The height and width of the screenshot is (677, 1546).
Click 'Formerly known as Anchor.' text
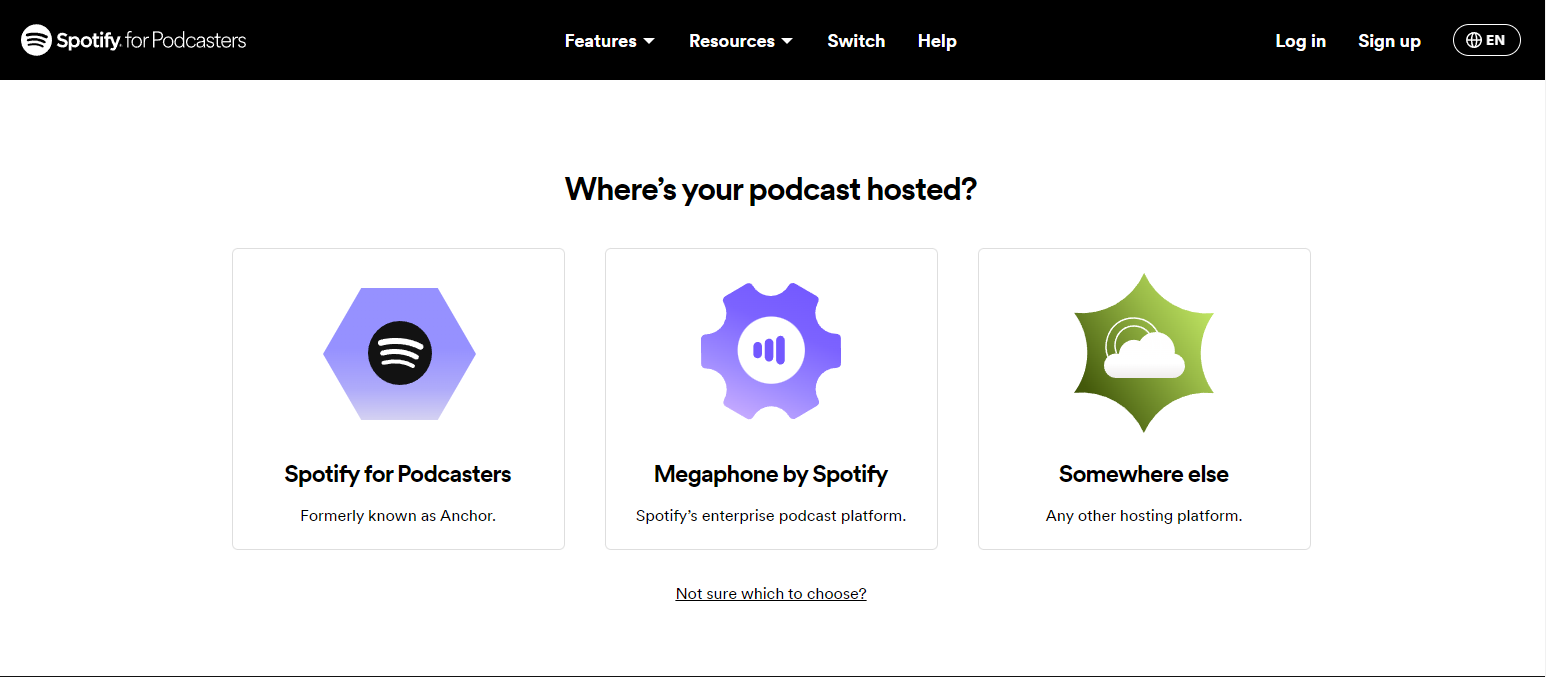tap(398, 516)
